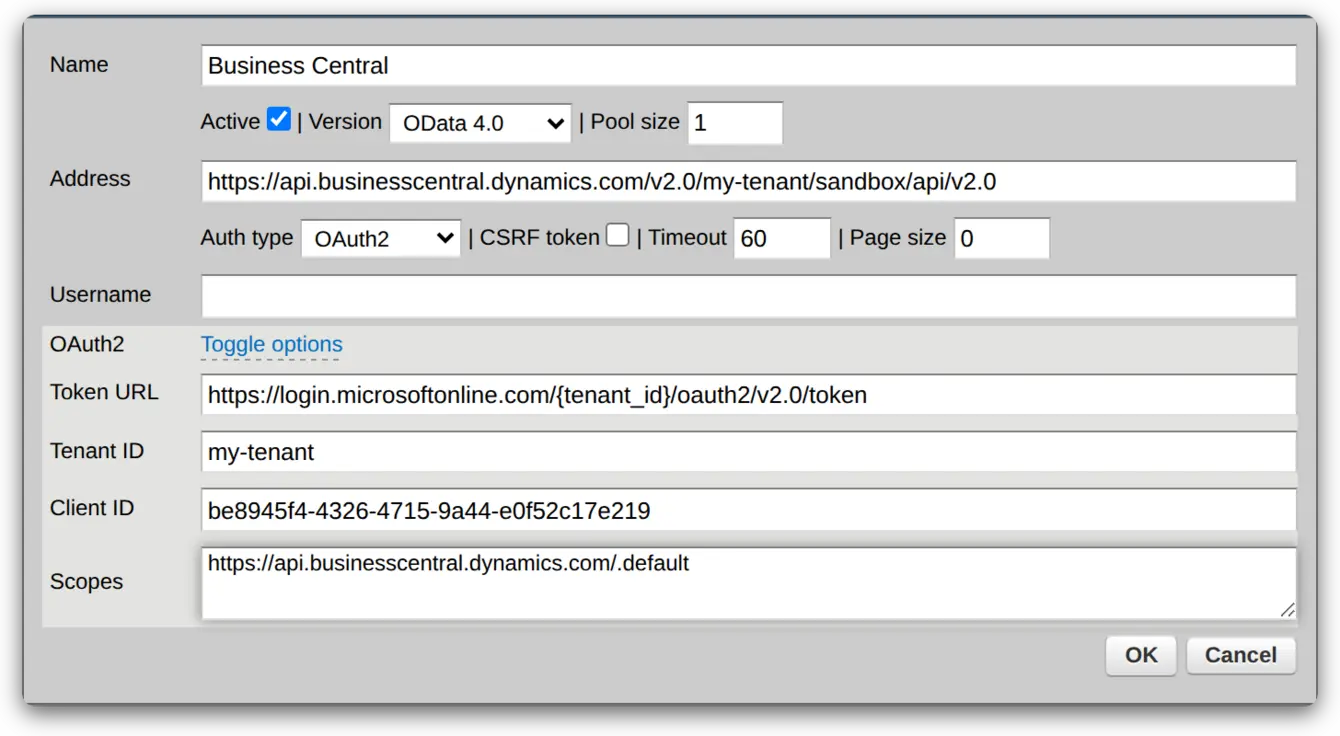Image resolution: width=1340 pixels, height=736 pixels.
Task: Click the Tenant ID field with my-tenant
Action: point(748,452)
